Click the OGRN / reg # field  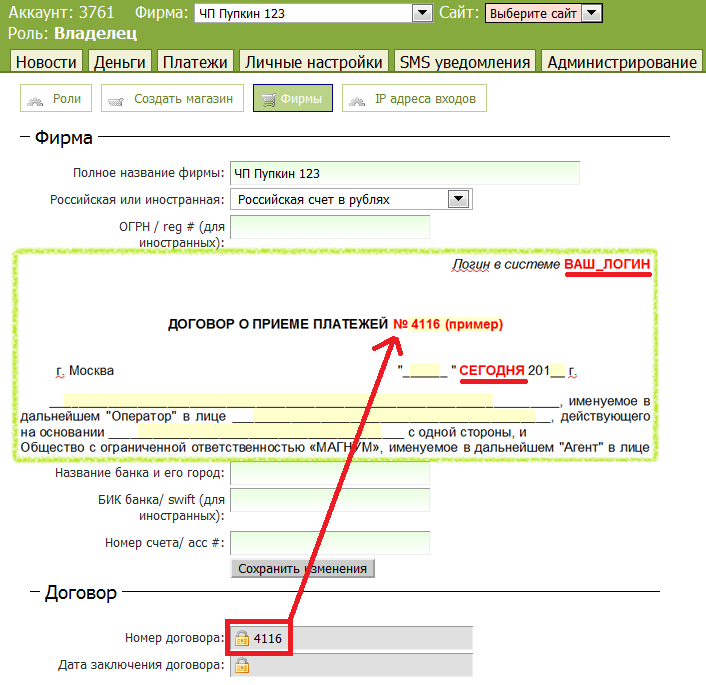[329, 227]
